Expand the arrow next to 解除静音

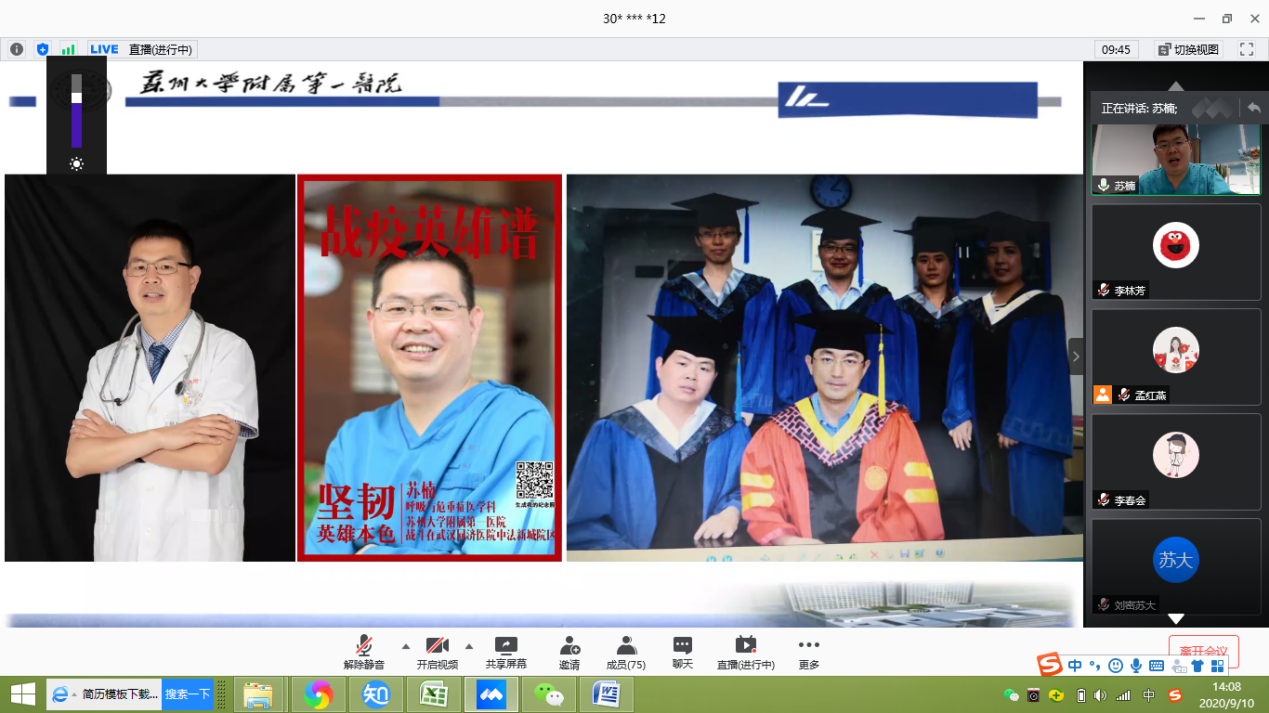[x=405, y=647]
